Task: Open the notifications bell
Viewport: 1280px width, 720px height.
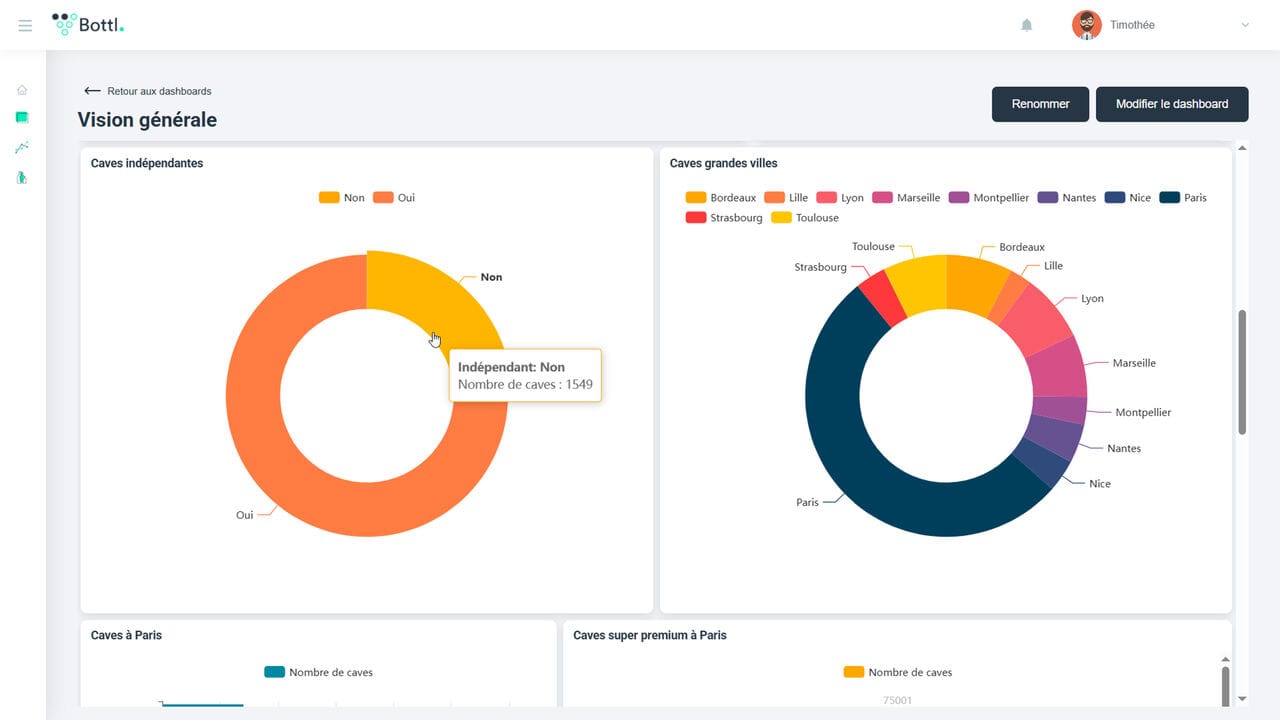Action: point(1026,25)
